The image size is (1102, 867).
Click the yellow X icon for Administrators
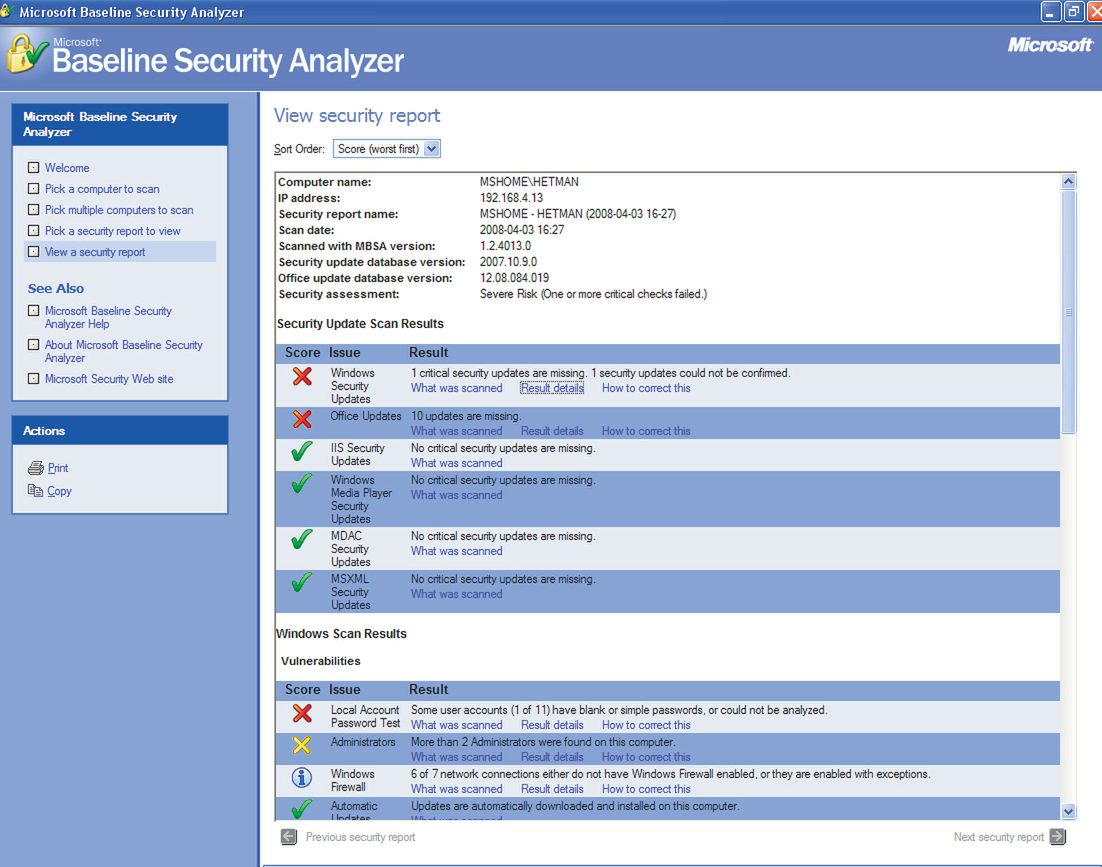[302, 745]
